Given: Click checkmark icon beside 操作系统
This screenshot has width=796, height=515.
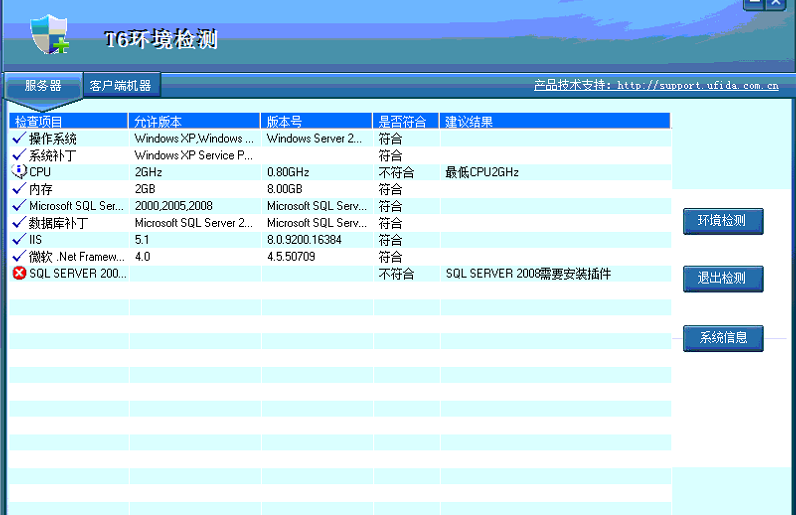Looking at the screenshot, I should [19, 138].
